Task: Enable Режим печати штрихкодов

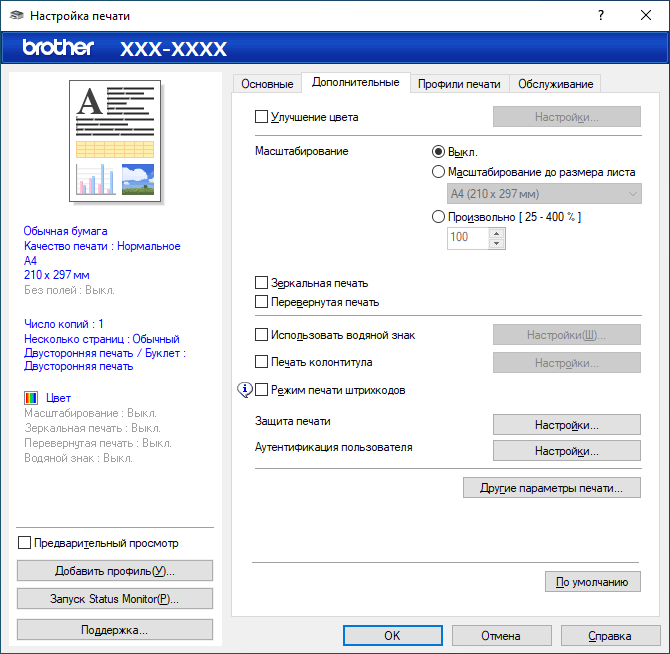Action: pos(261,390)
